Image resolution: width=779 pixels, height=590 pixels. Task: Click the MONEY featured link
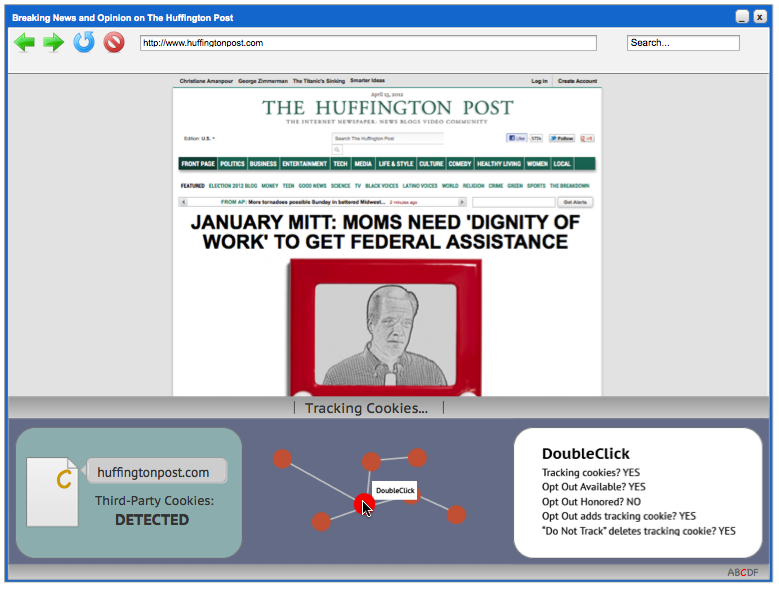point(270,186)
